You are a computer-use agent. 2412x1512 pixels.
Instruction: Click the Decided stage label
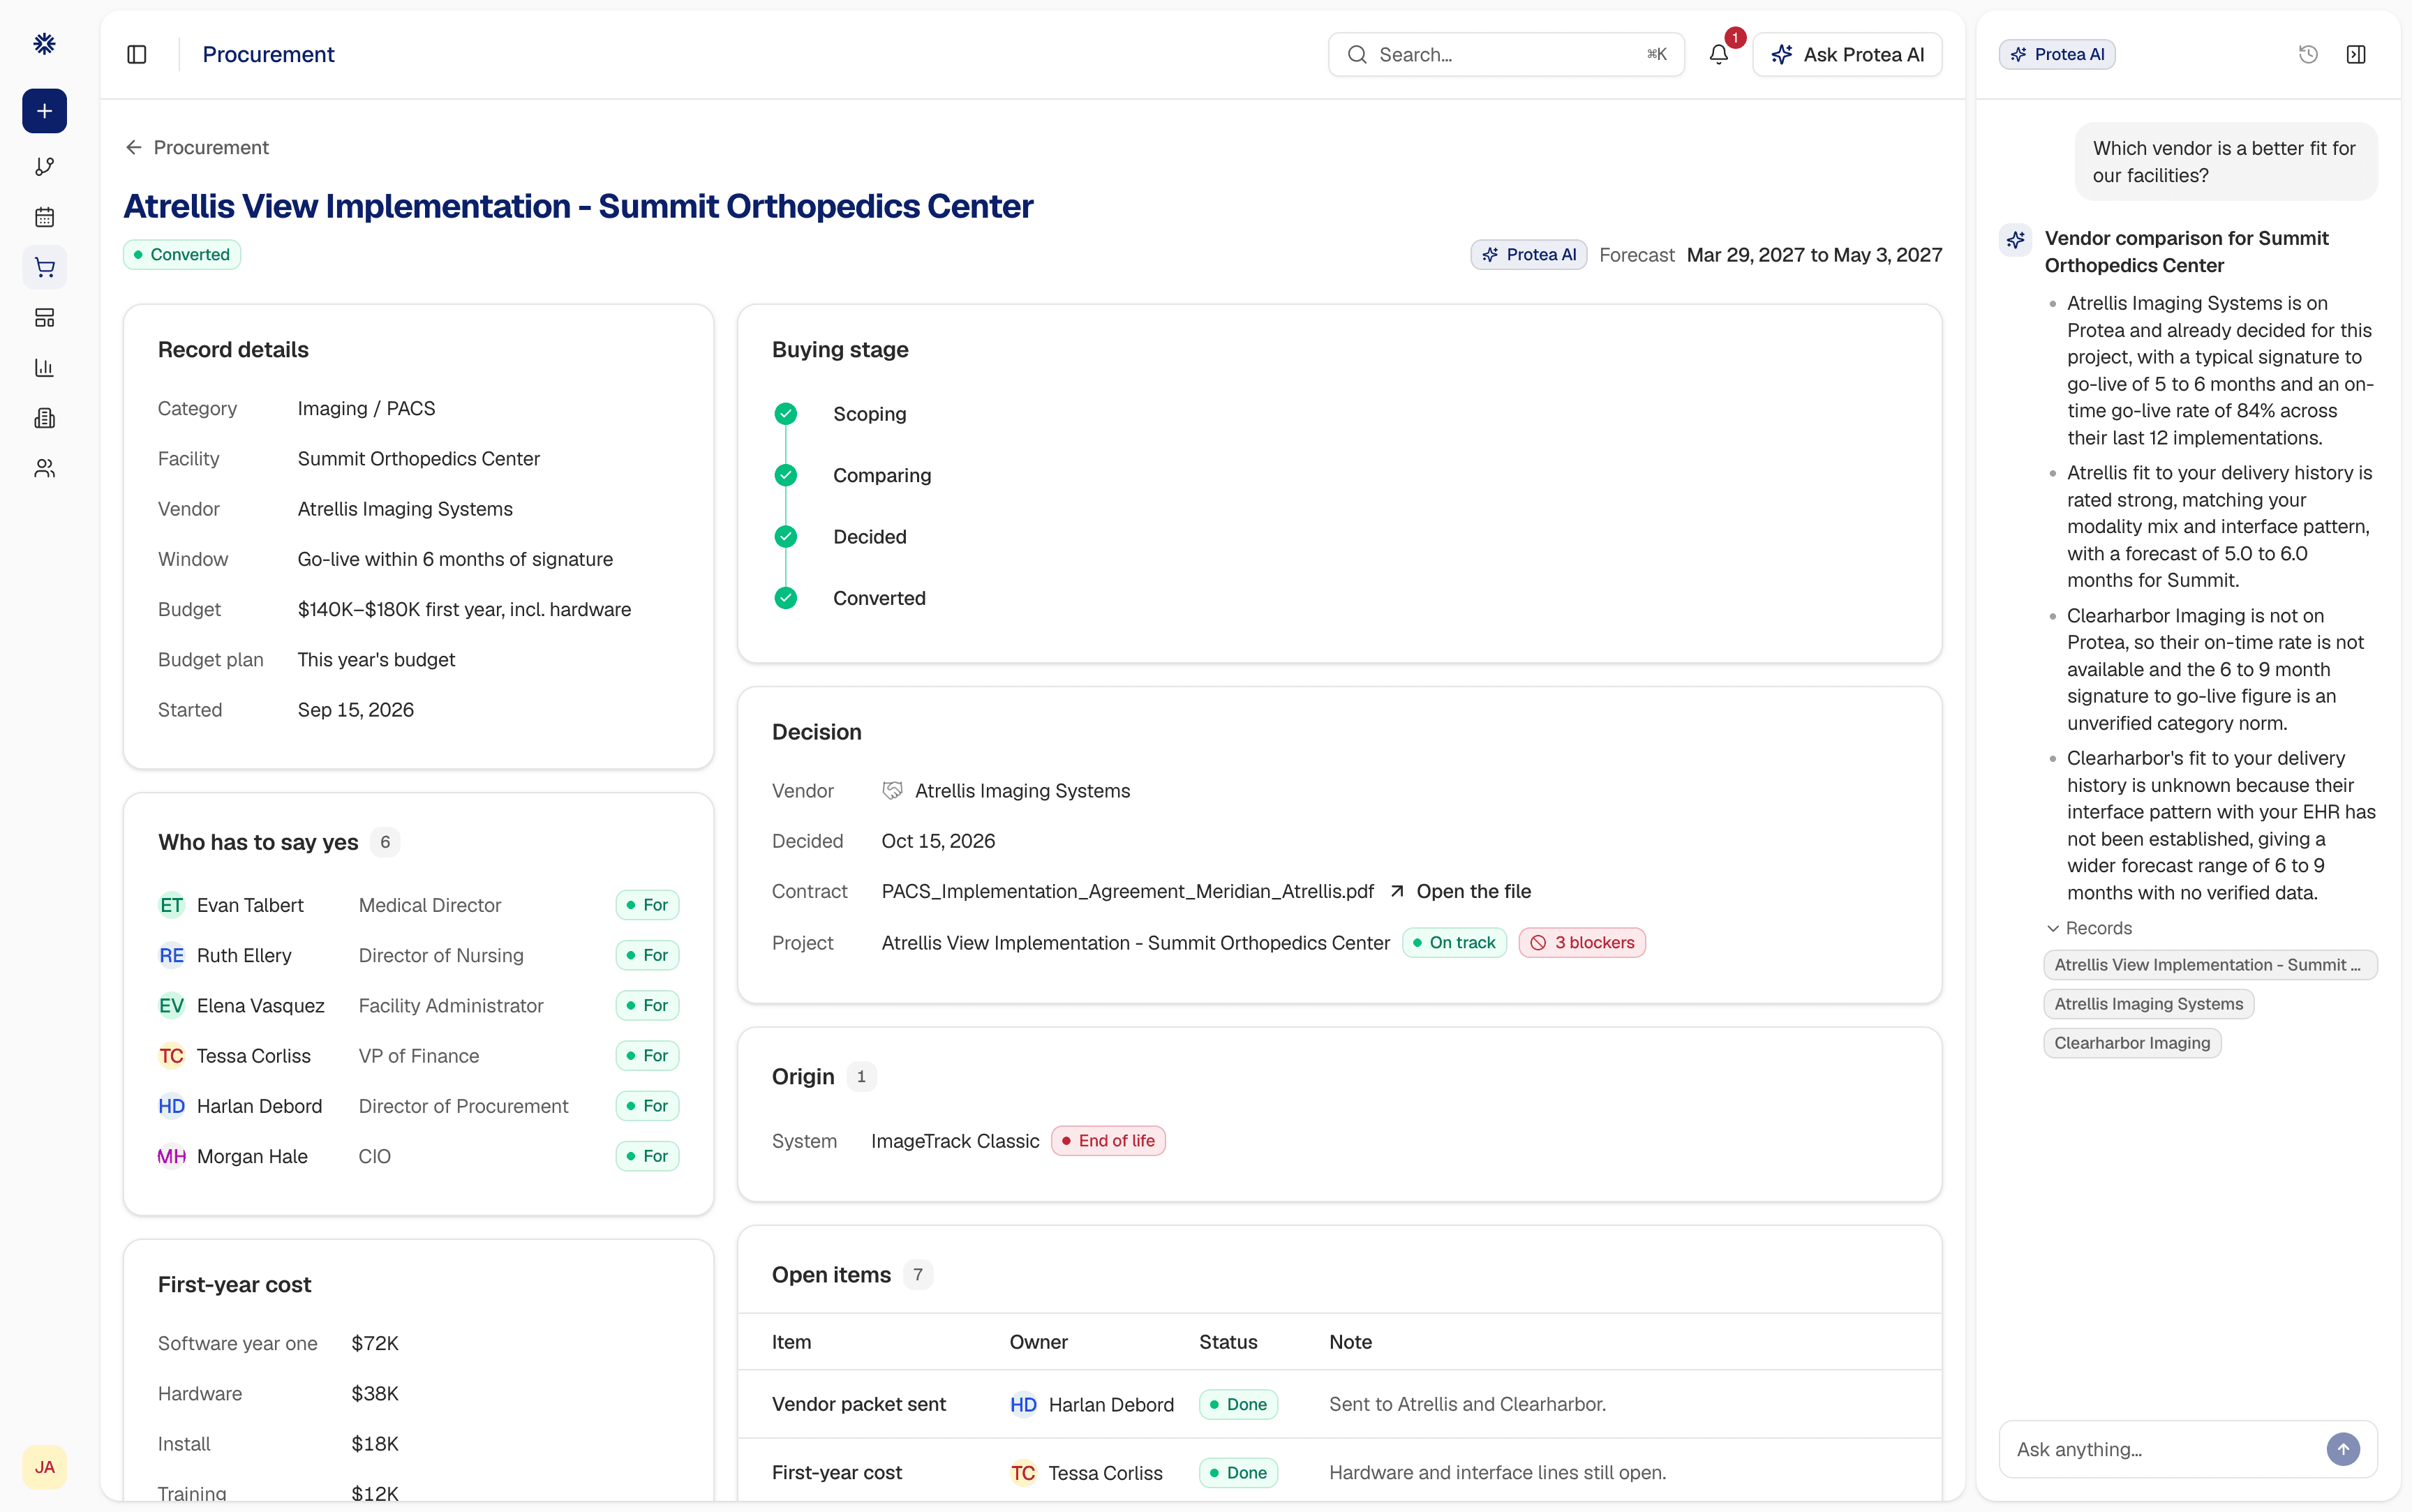pos(869,537)
